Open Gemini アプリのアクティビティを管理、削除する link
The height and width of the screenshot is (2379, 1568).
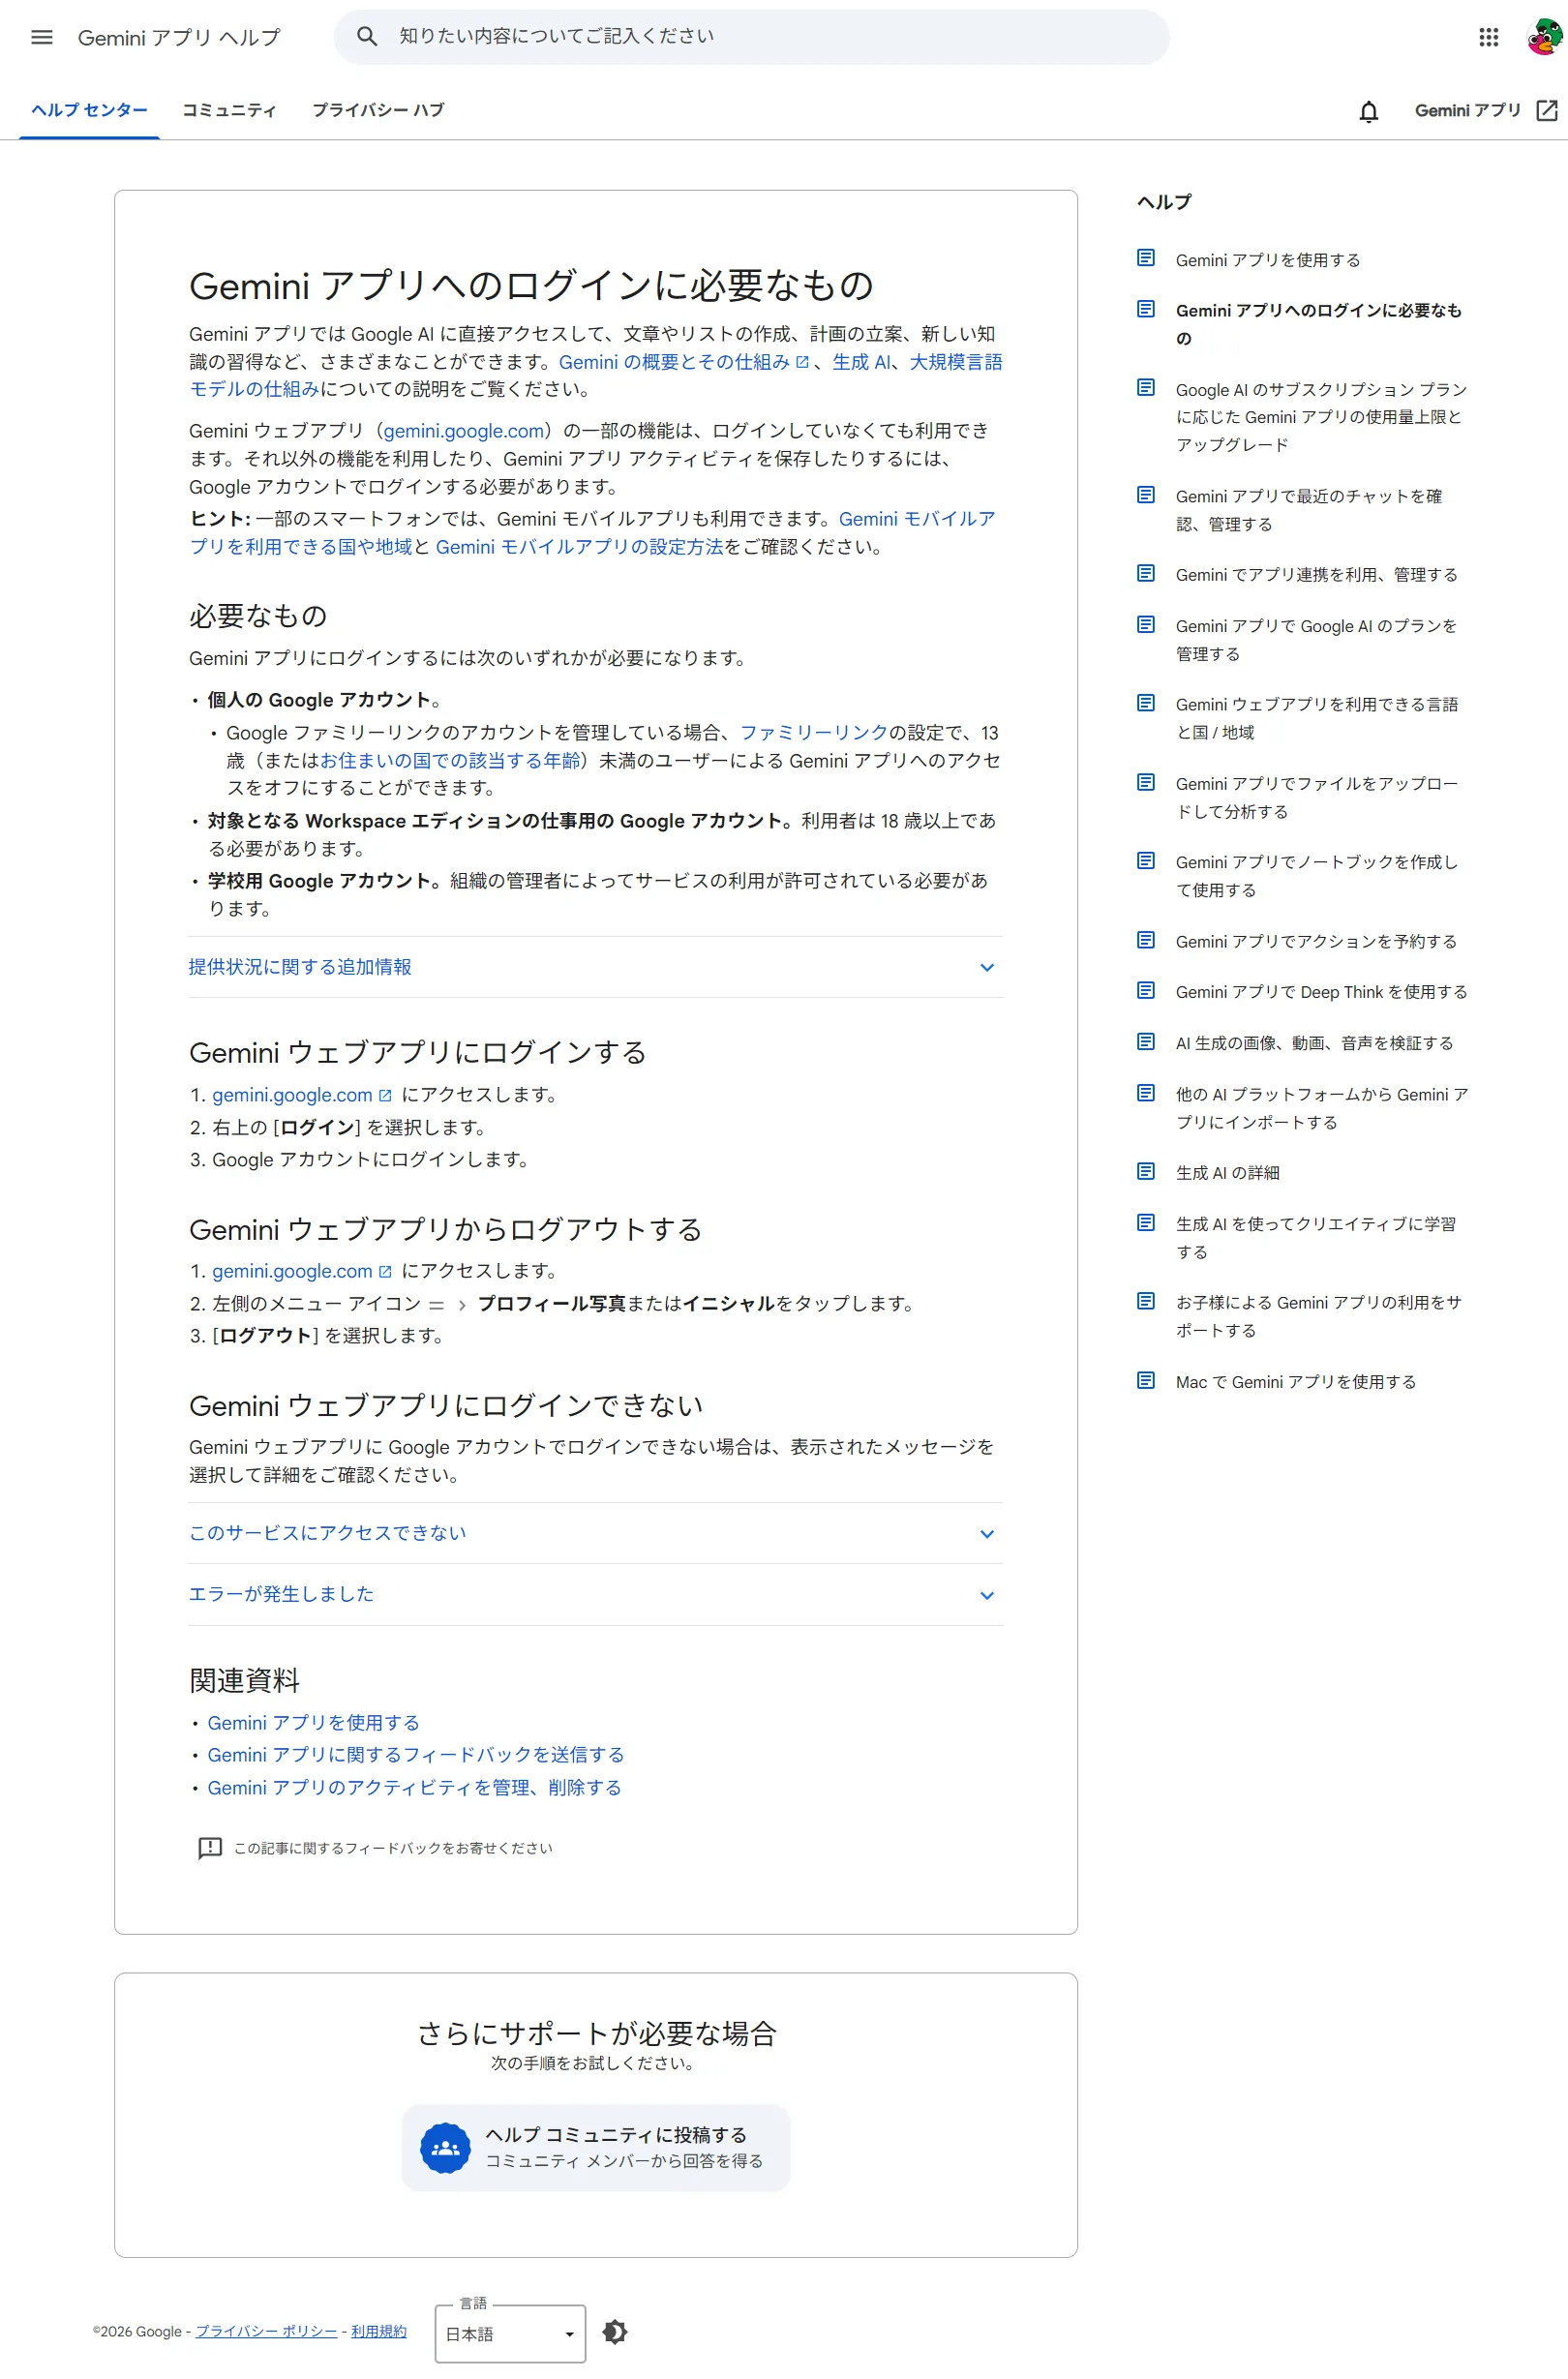click(414, 1787)
